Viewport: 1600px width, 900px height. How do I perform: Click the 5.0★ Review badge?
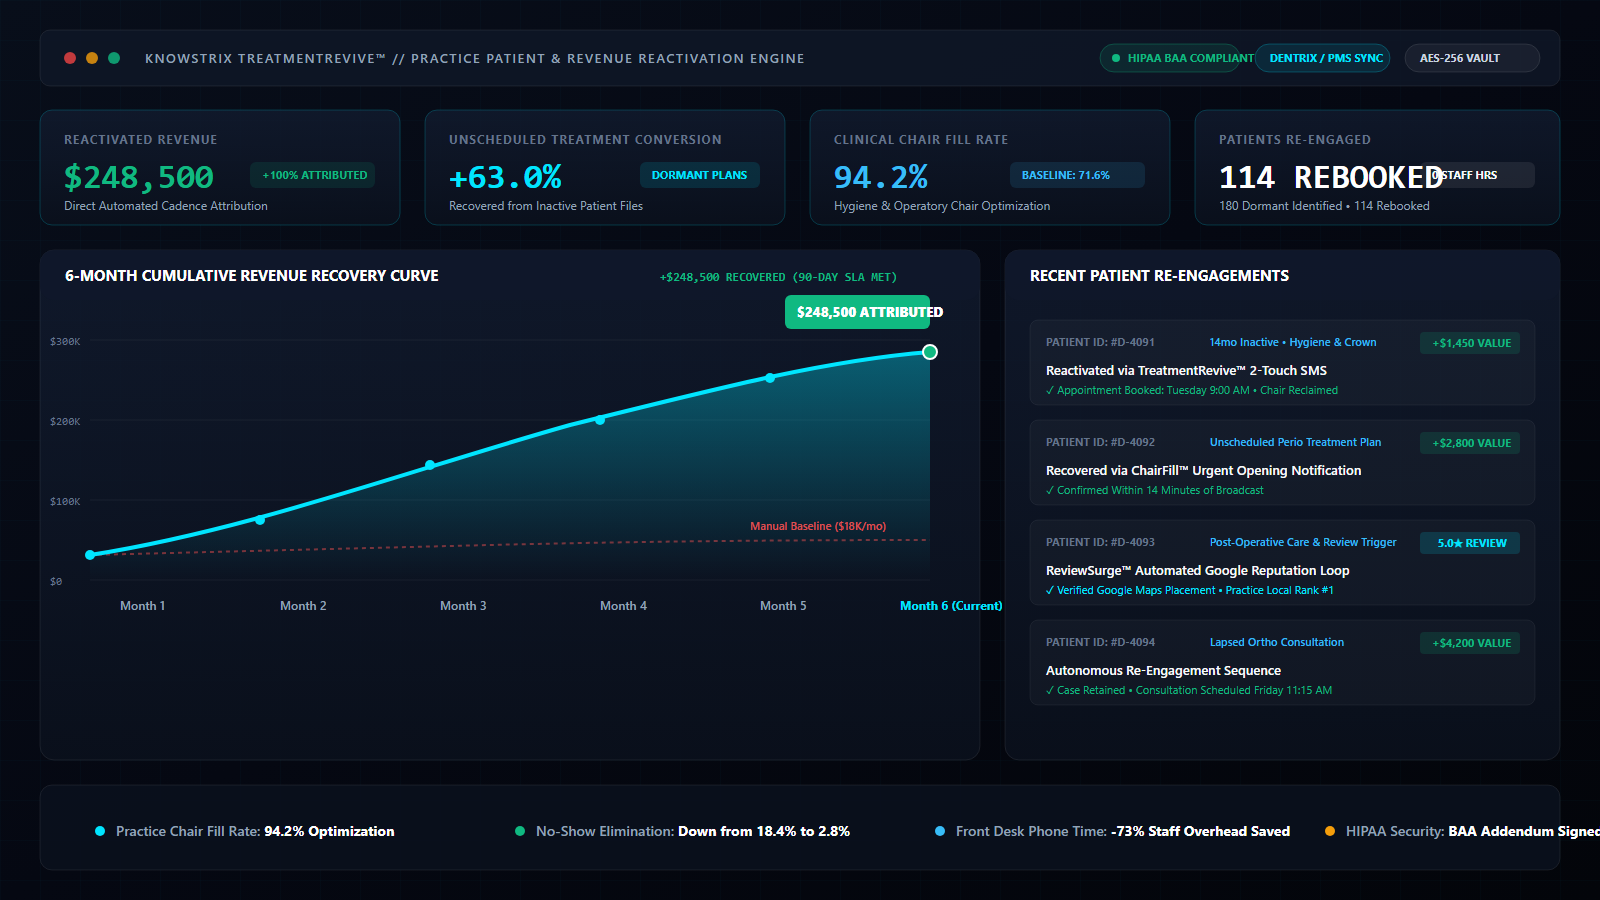(1470, 543)
